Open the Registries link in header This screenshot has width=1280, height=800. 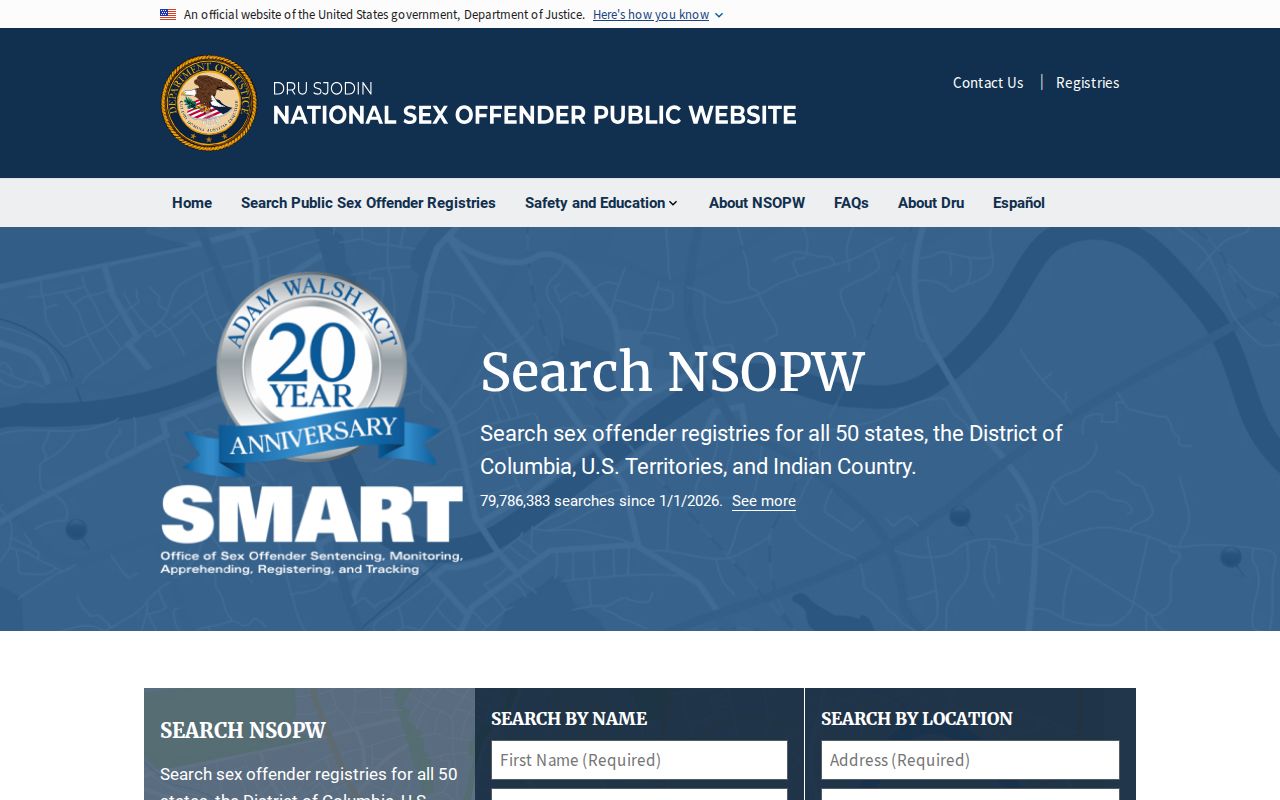[x=1087, y=83]
